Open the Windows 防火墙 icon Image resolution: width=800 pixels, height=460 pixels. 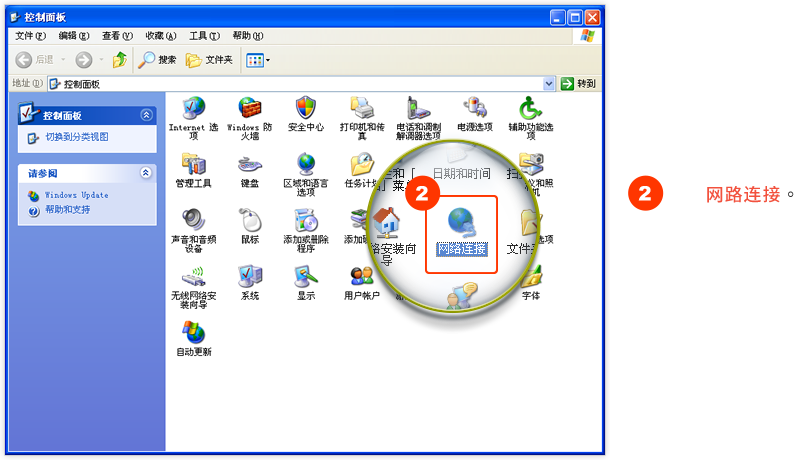point(249,108)
